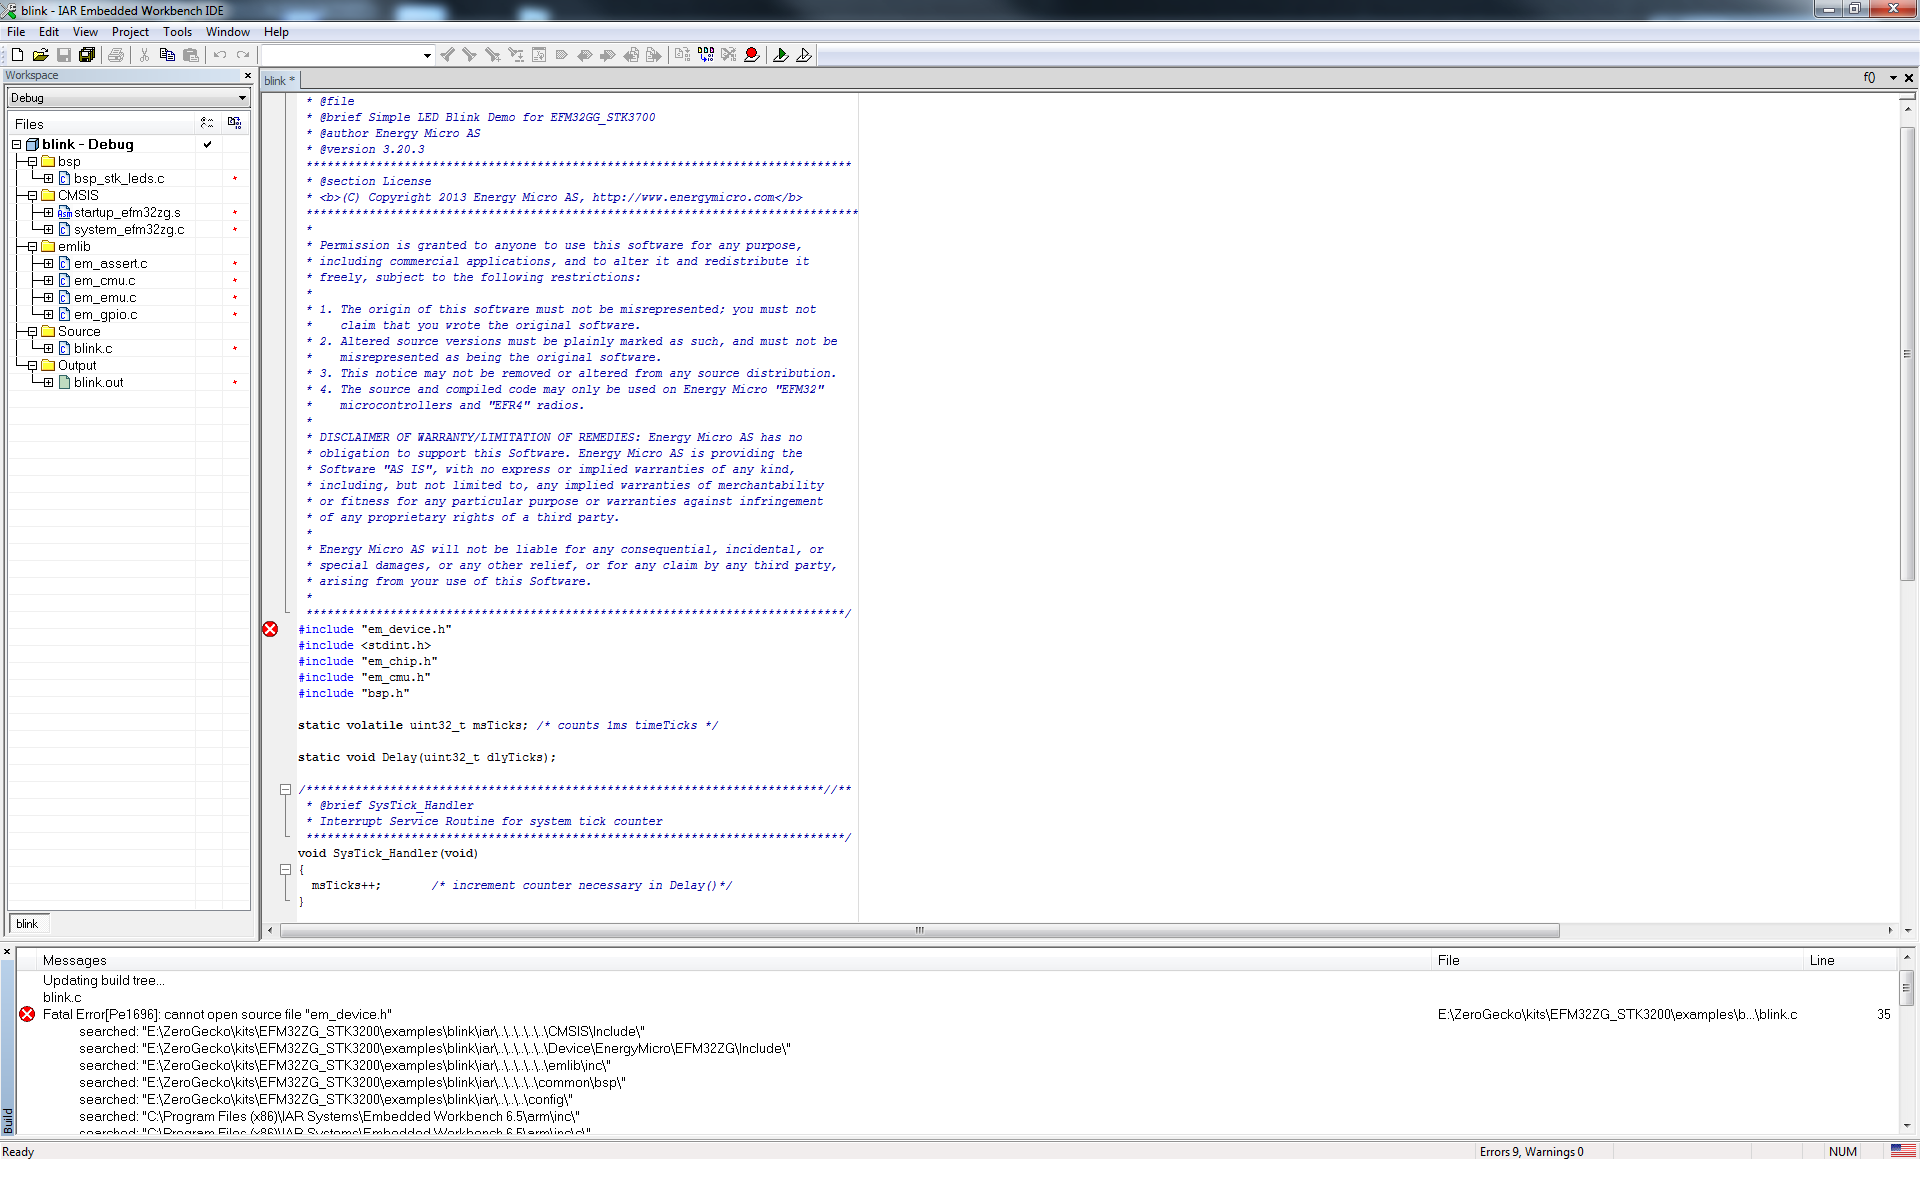This screenshot has width=1920, height=1200.
Task: Copy selection with the Copy toolbar icon
Action: click(167, 55)
